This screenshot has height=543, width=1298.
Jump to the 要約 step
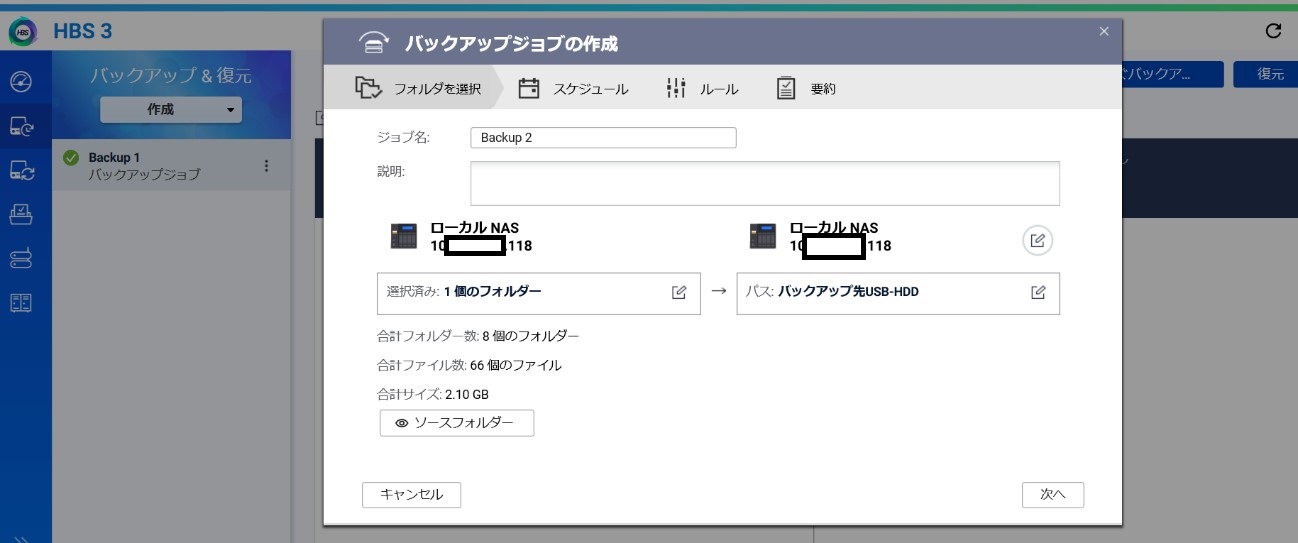point(806,89)
